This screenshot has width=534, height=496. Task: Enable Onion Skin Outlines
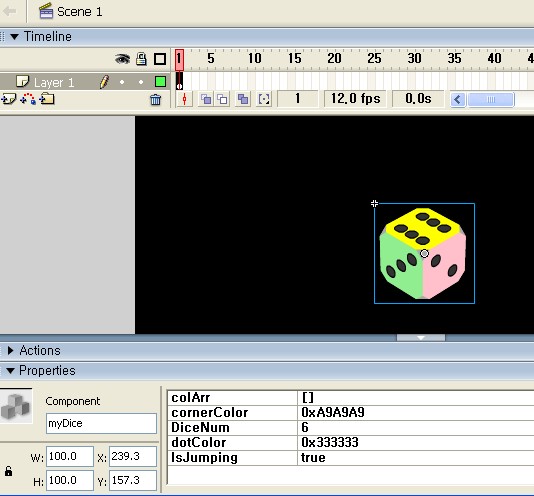tap(223, 99)
